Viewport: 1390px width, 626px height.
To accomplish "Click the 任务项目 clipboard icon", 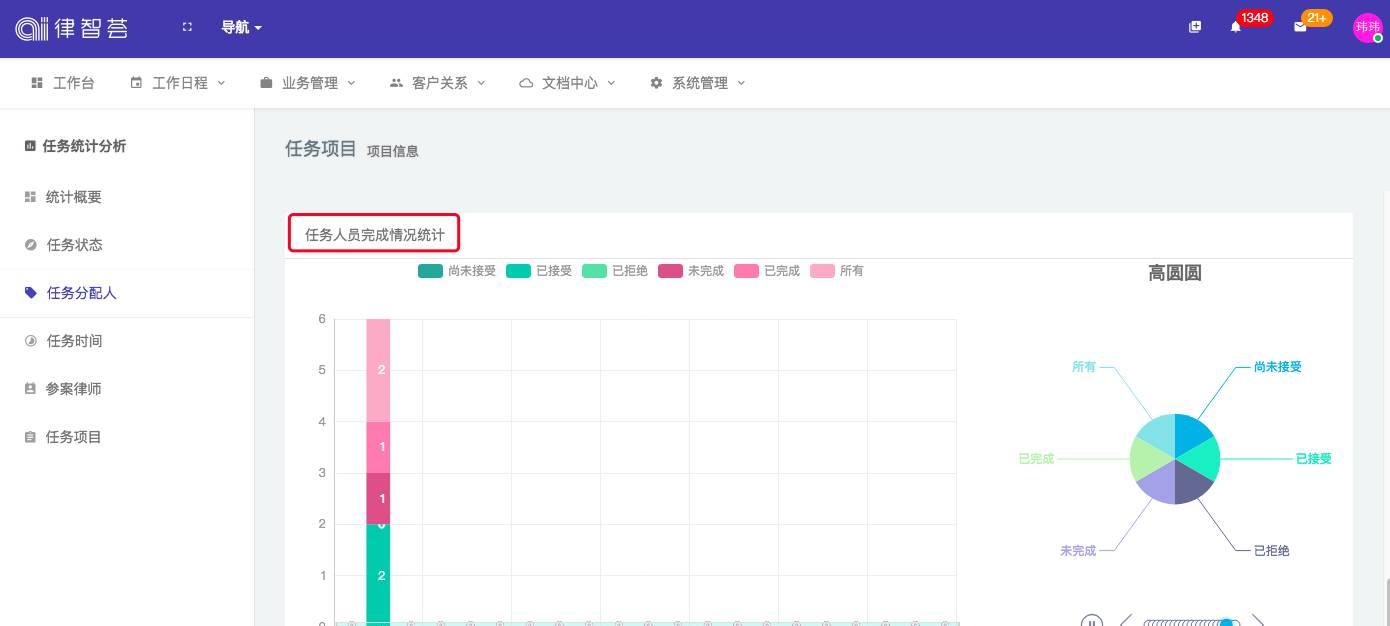I will [x=30, y=437].
